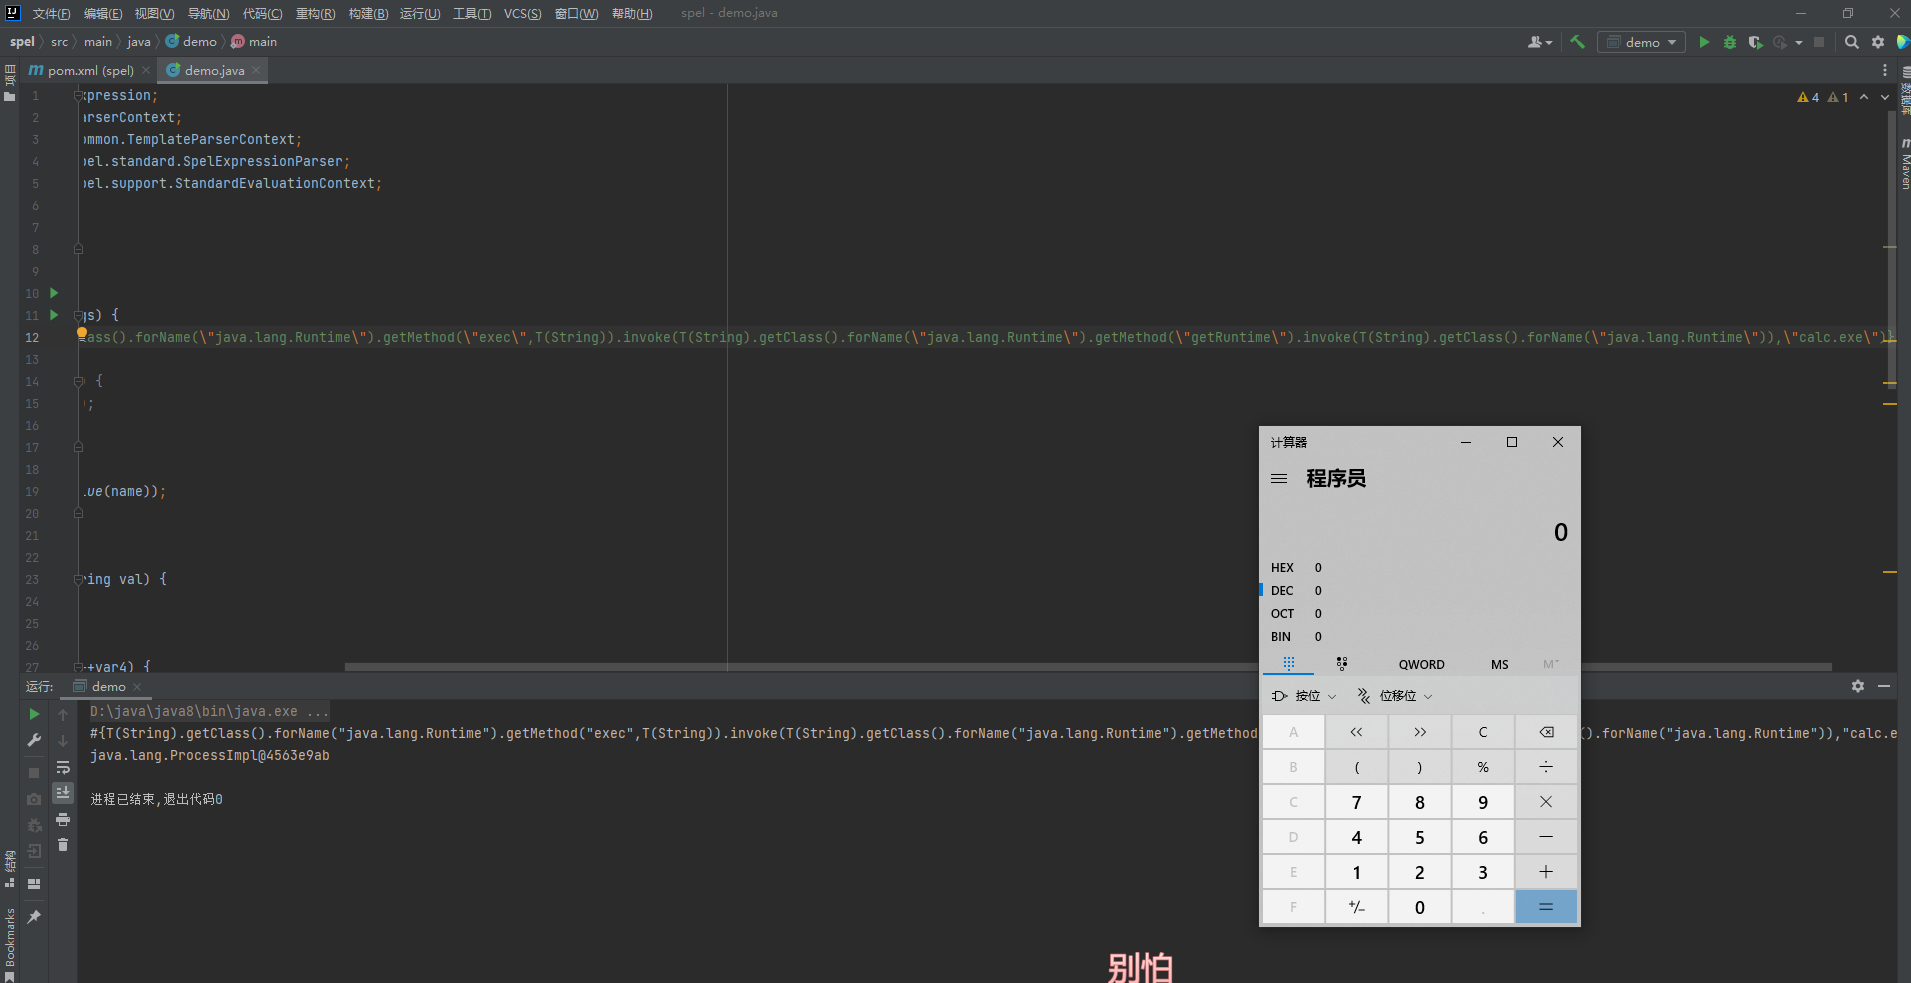Image resolution: width=1911 pixels, height=983 pixels.
Task: Hide the Run tool window with minus icon
Action: pyautogui.click(x=1884, y=686)
